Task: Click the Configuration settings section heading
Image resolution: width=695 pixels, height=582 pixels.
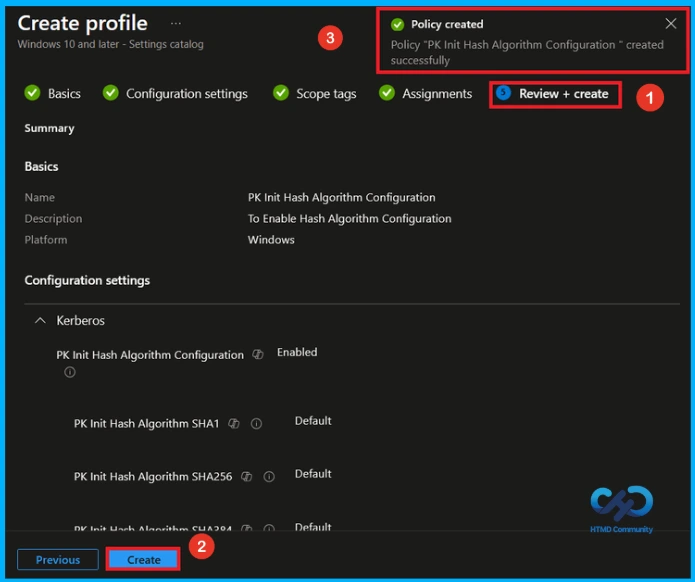Action: click(x=87, y=280)
